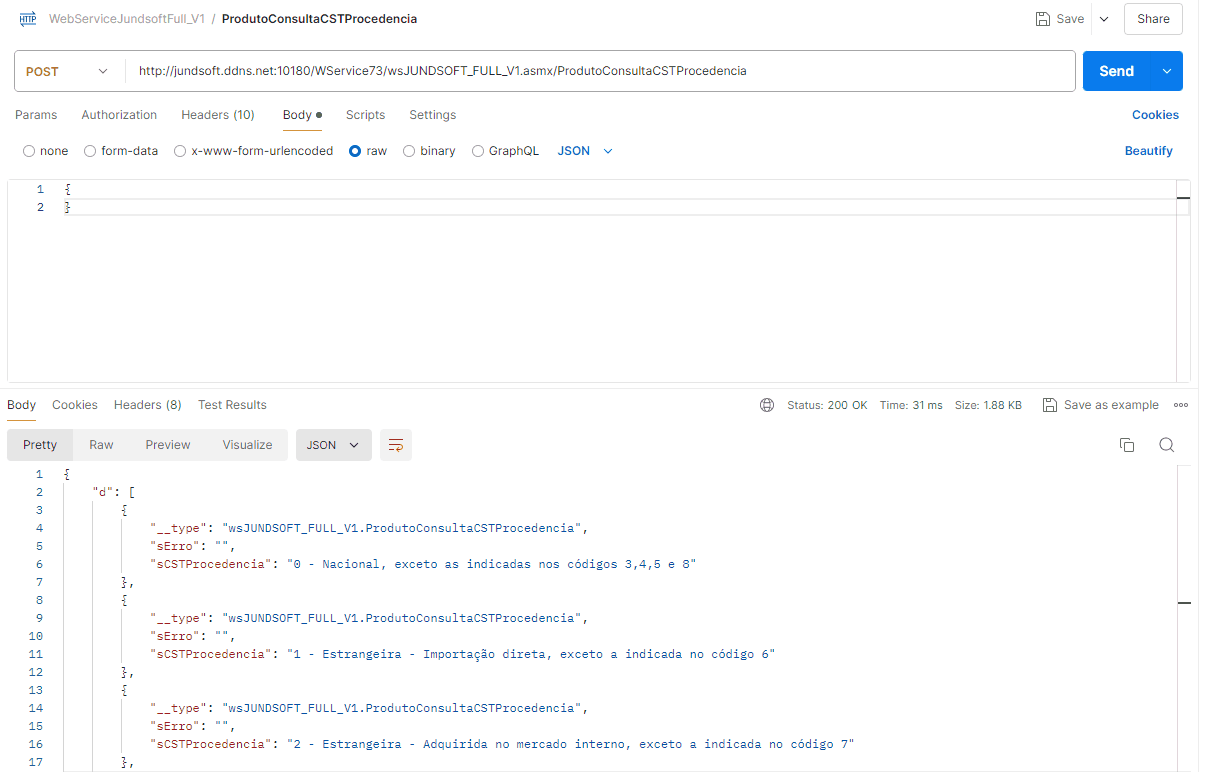Screen dimensions: 1206x772
Task: Click the HTTP request type icon
Action: tap(28, 18)
